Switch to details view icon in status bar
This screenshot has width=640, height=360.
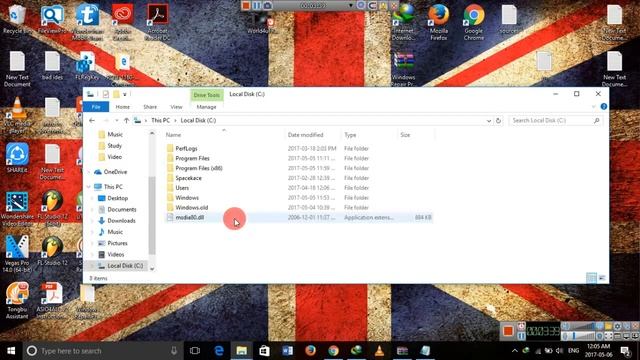pyautogui.click(x=591, y=278)
